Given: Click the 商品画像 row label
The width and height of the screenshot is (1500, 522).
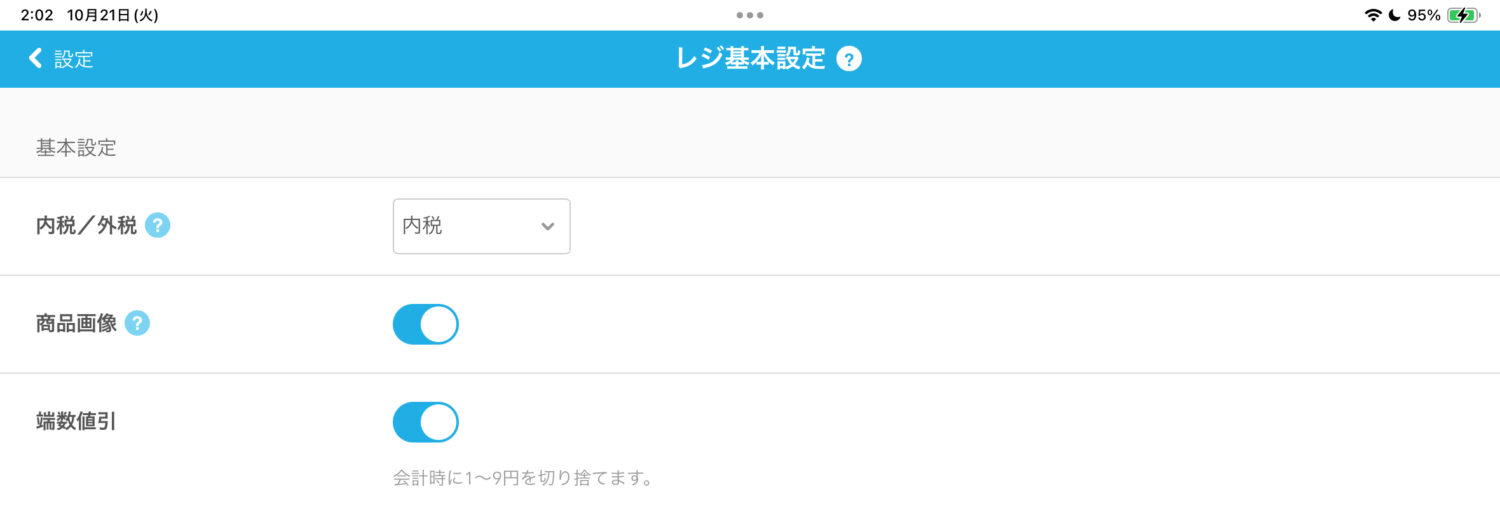Looking at the screenshot, I should point(76,324).
